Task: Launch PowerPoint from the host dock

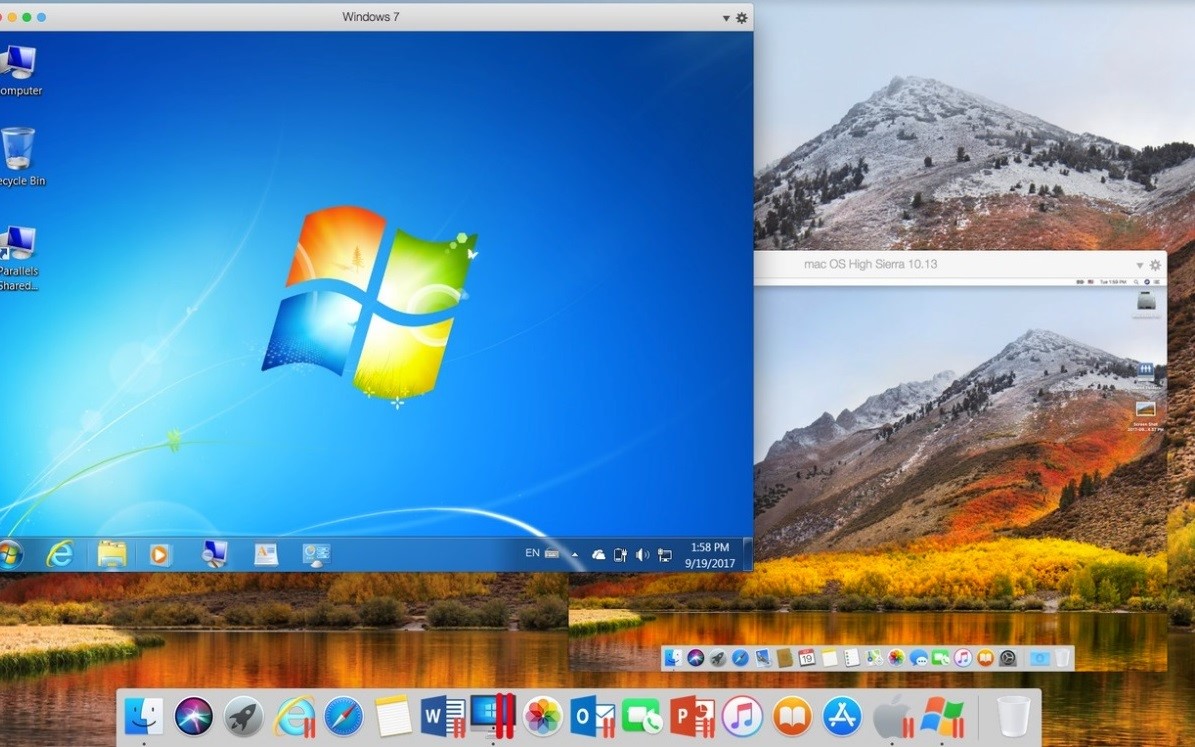Action: [692, 717]
